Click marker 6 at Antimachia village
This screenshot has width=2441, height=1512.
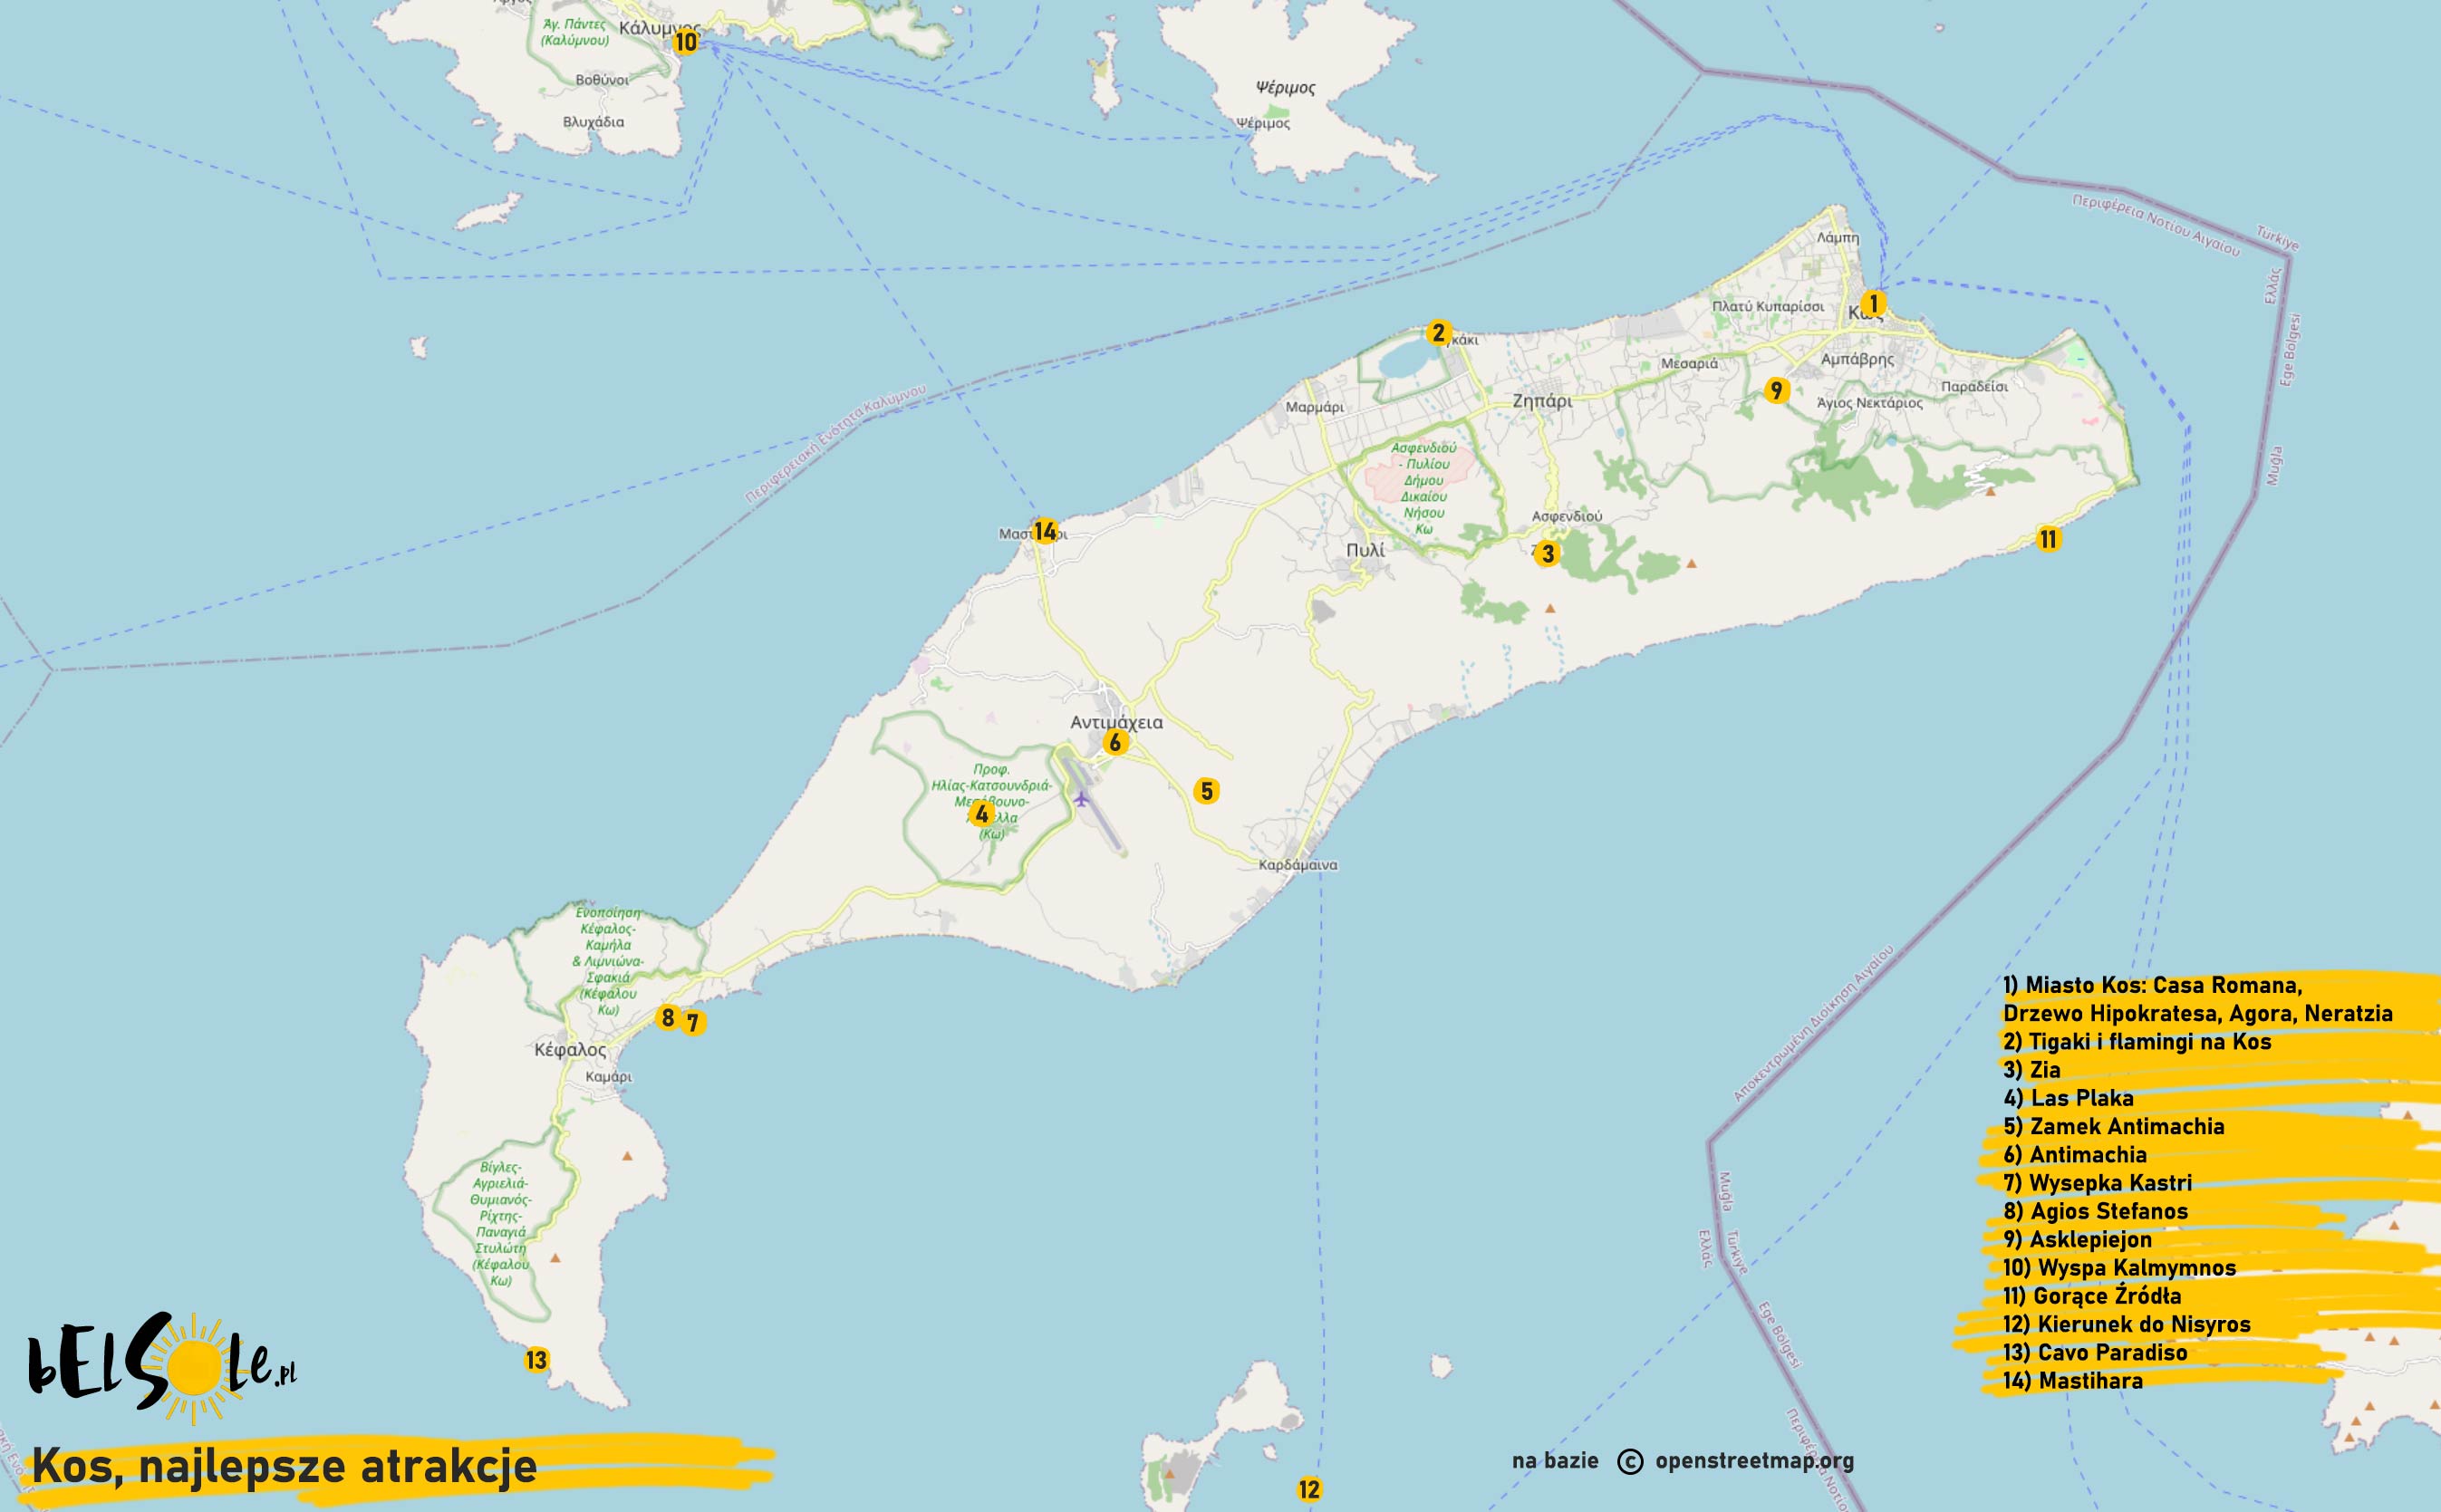tap(1115, 742)
